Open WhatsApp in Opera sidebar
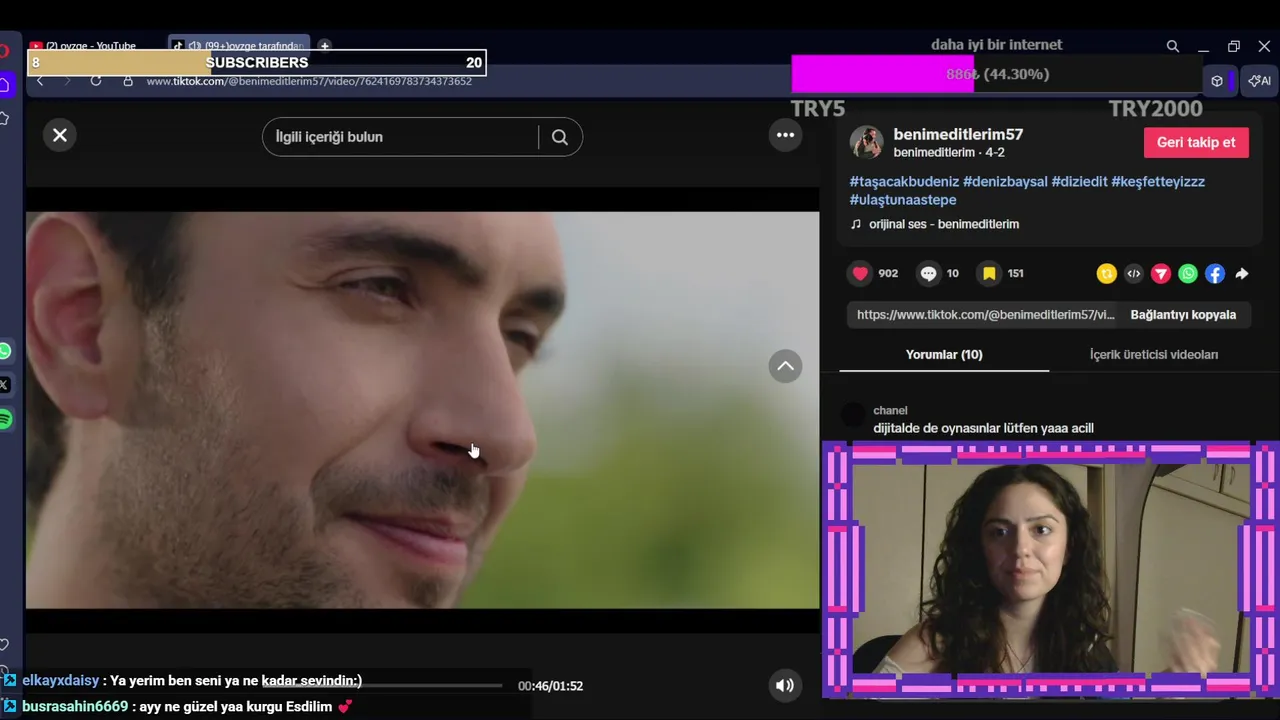 pyautogui.click(x=5, y=351)
